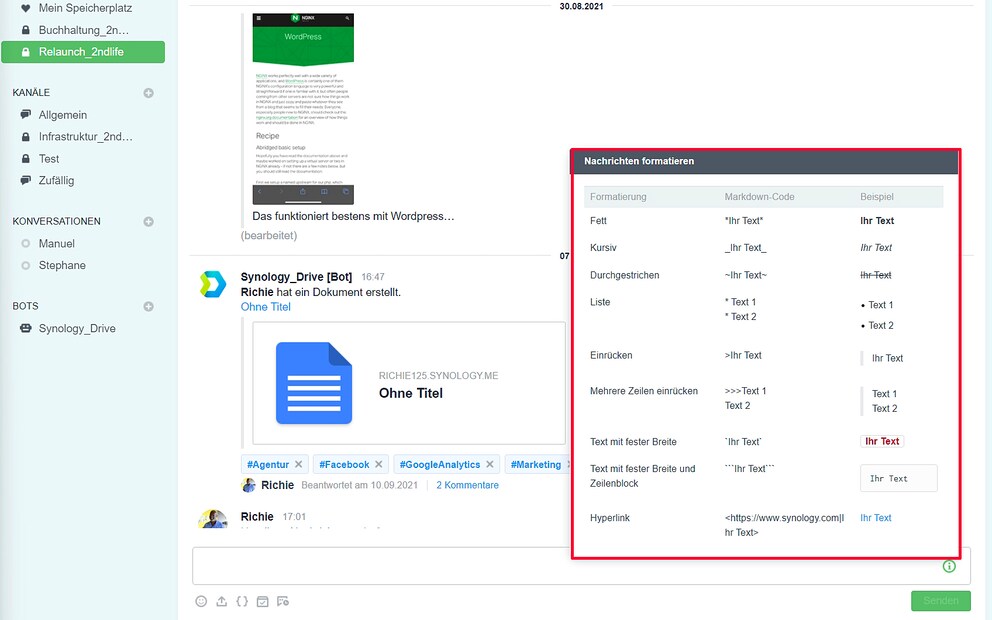Open the calendar checkmark icon below the input

(x=263, y=601)
